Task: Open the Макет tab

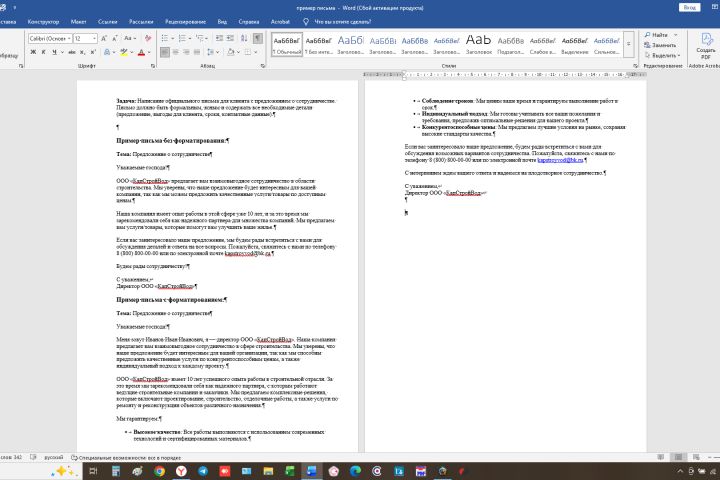Action: pyautogui.click(x=79, y=22)
